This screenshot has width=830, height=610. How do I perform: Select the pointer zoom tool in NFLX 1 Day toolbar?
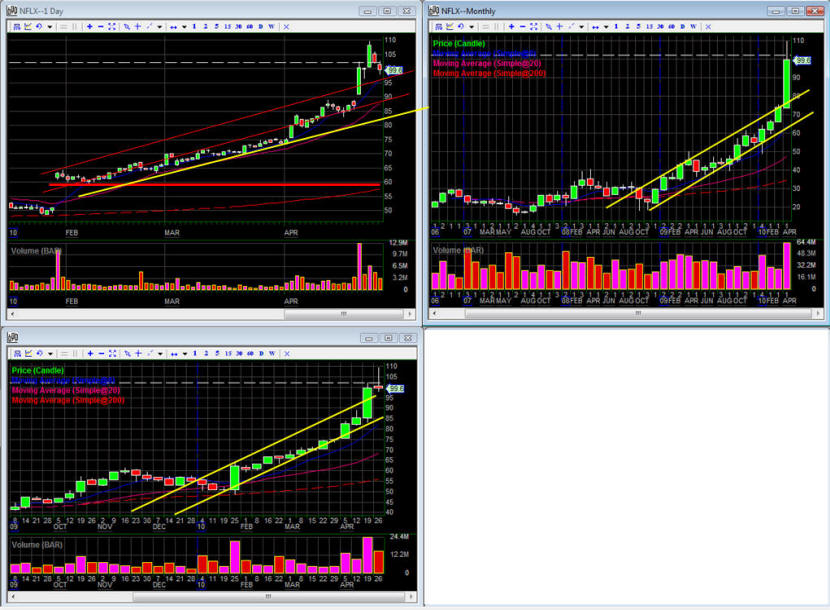pos(127,26)
